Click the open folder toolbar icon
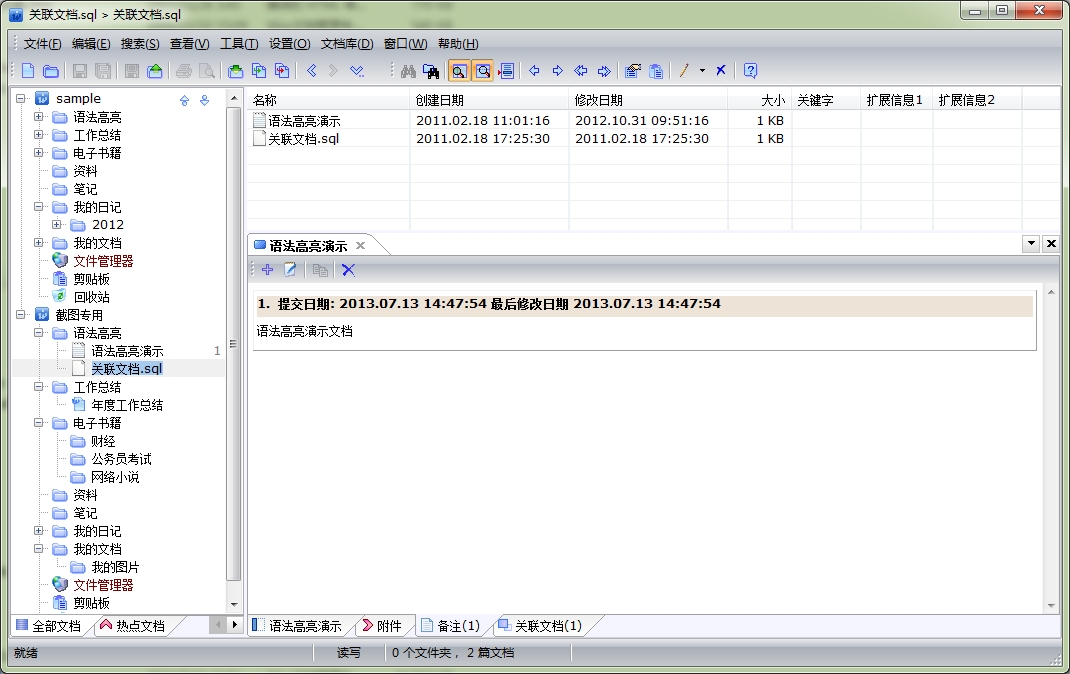This screenshot has height=674, width=1070. (50, 71)
